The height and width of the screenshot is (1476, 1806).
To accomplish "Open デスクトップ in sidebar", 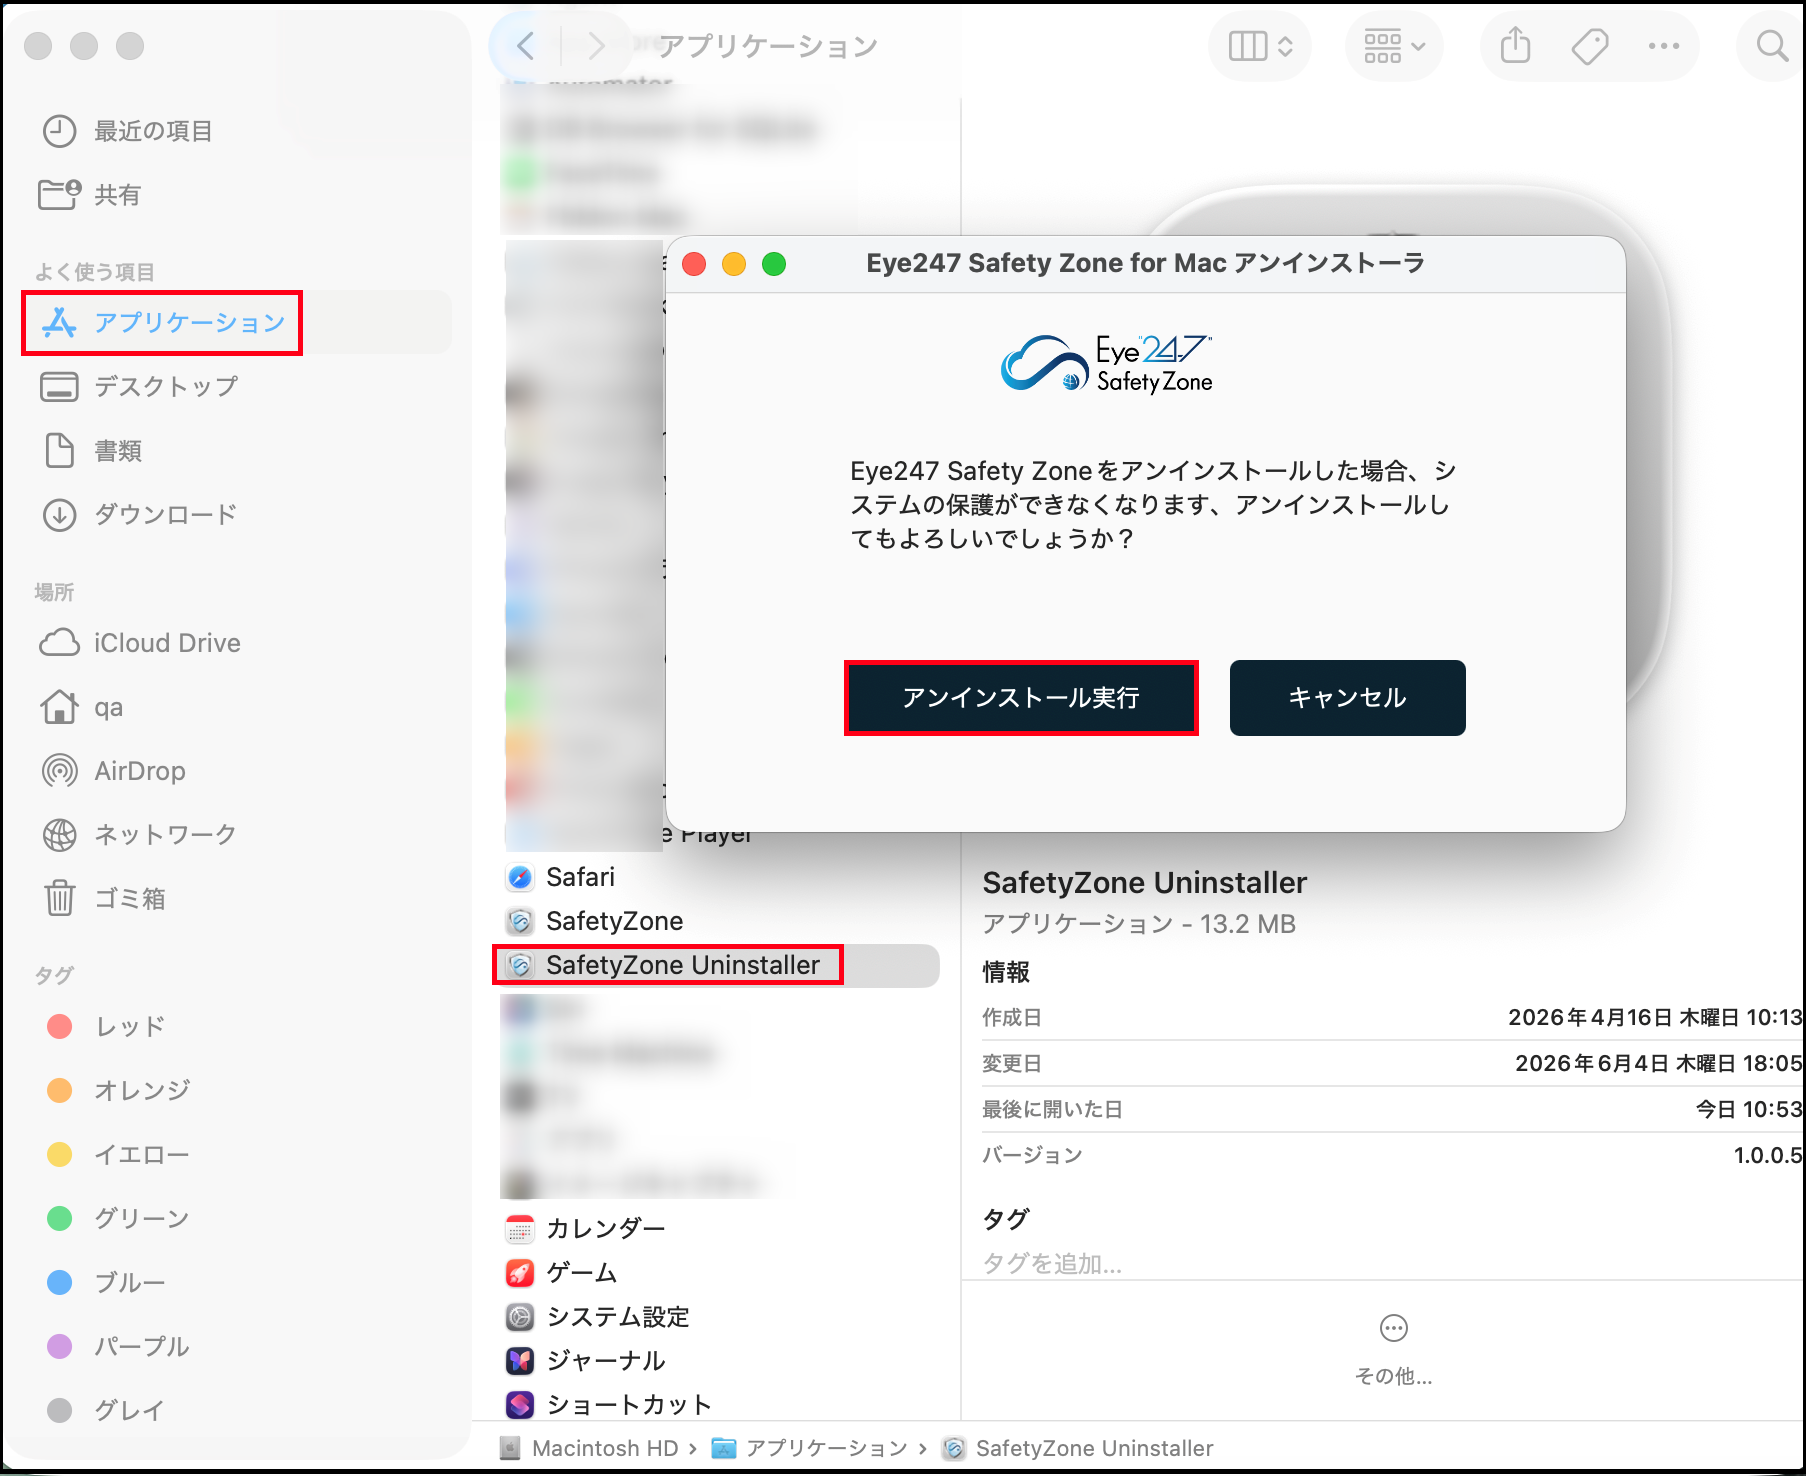I will pos(140,387).
